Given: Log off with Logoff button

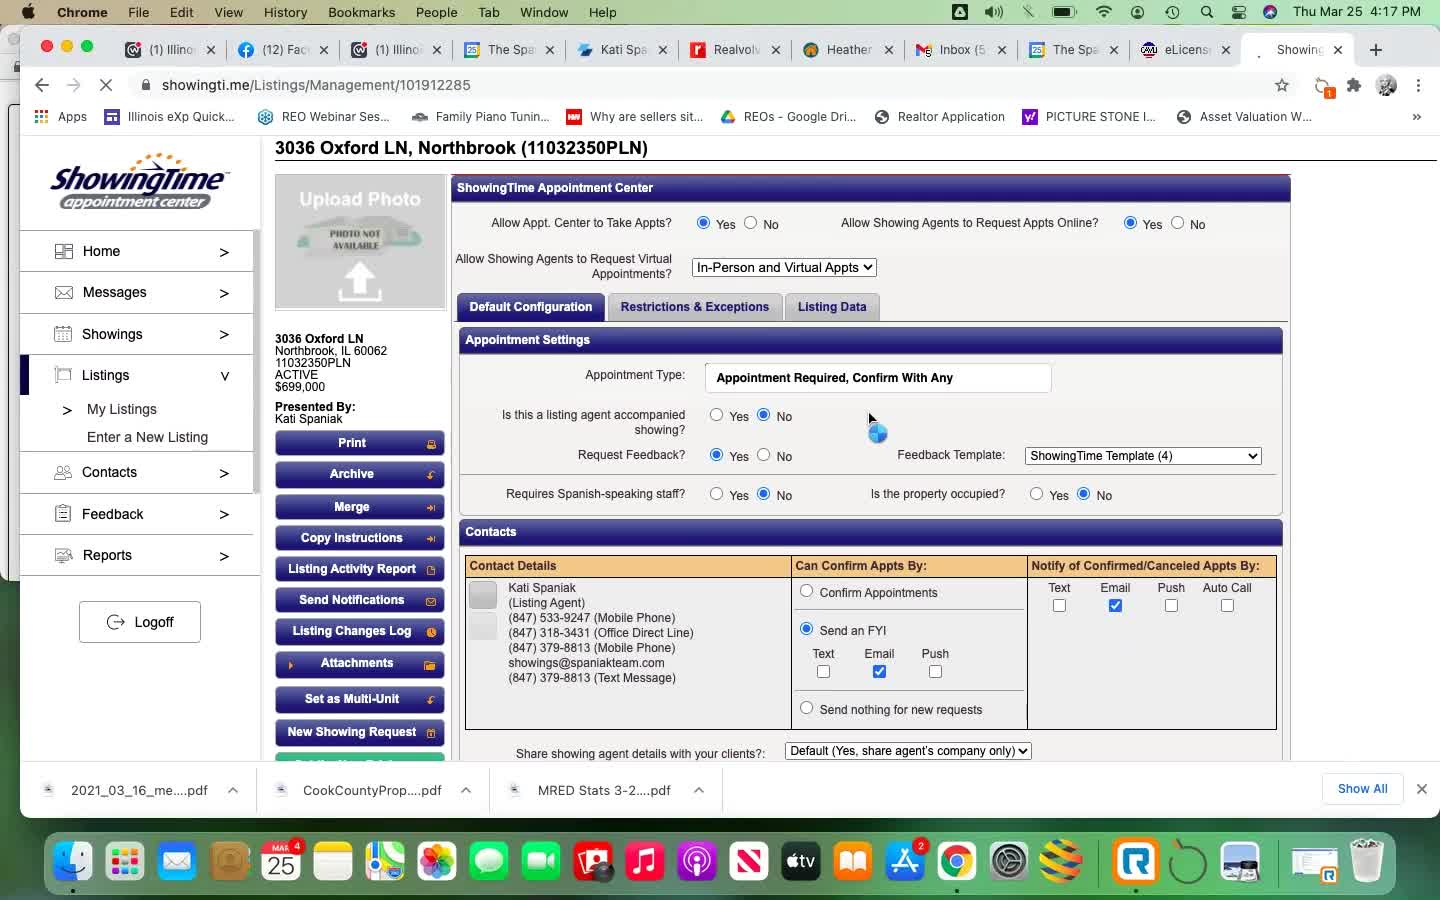Looking at the screenshot, I should point(140,622).
